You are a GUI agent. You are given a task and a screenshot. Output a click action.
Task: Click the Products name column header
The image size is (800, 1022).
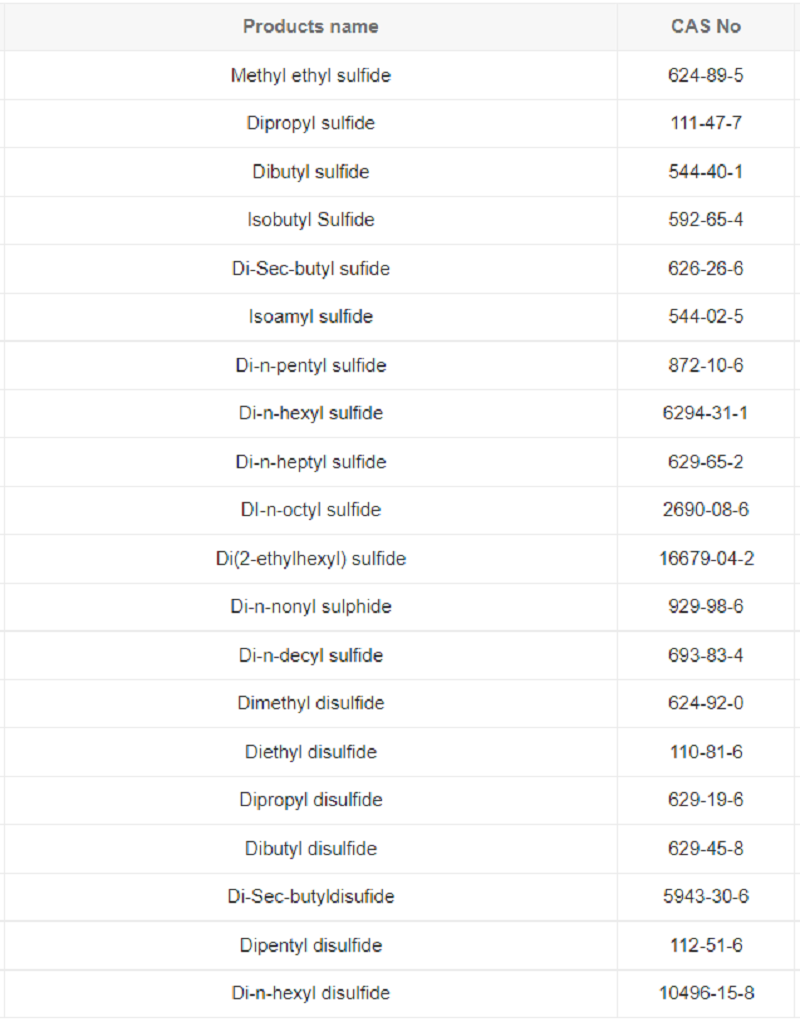click(310, 27)
